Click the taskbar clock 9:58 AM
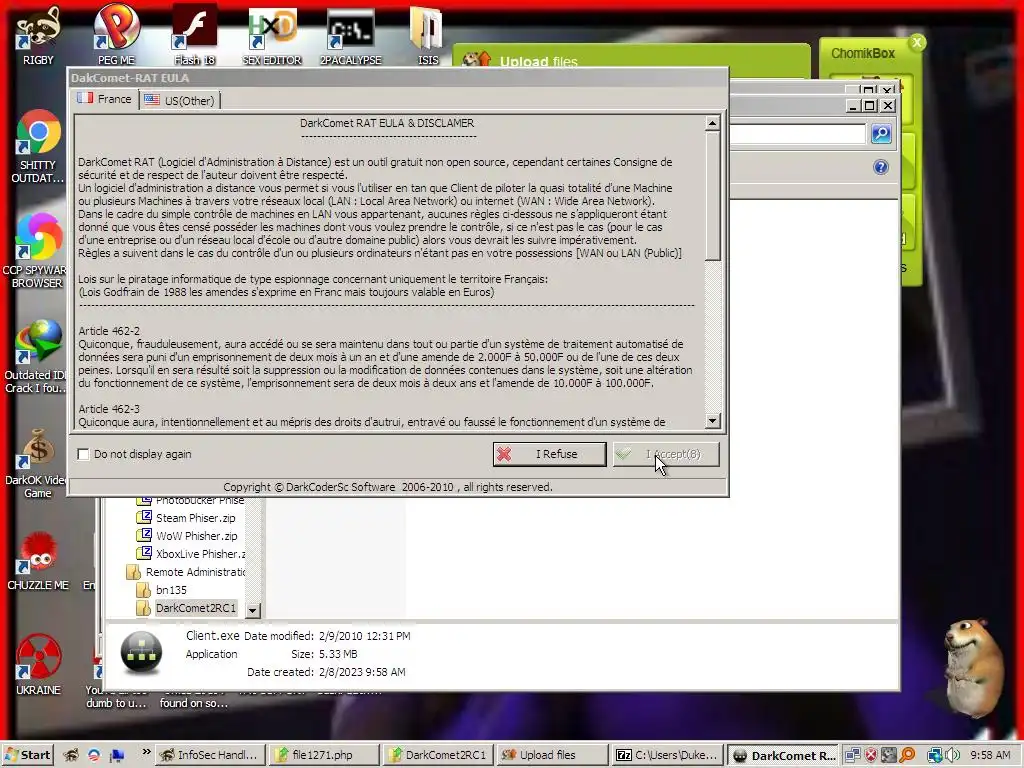 [990, 755]
